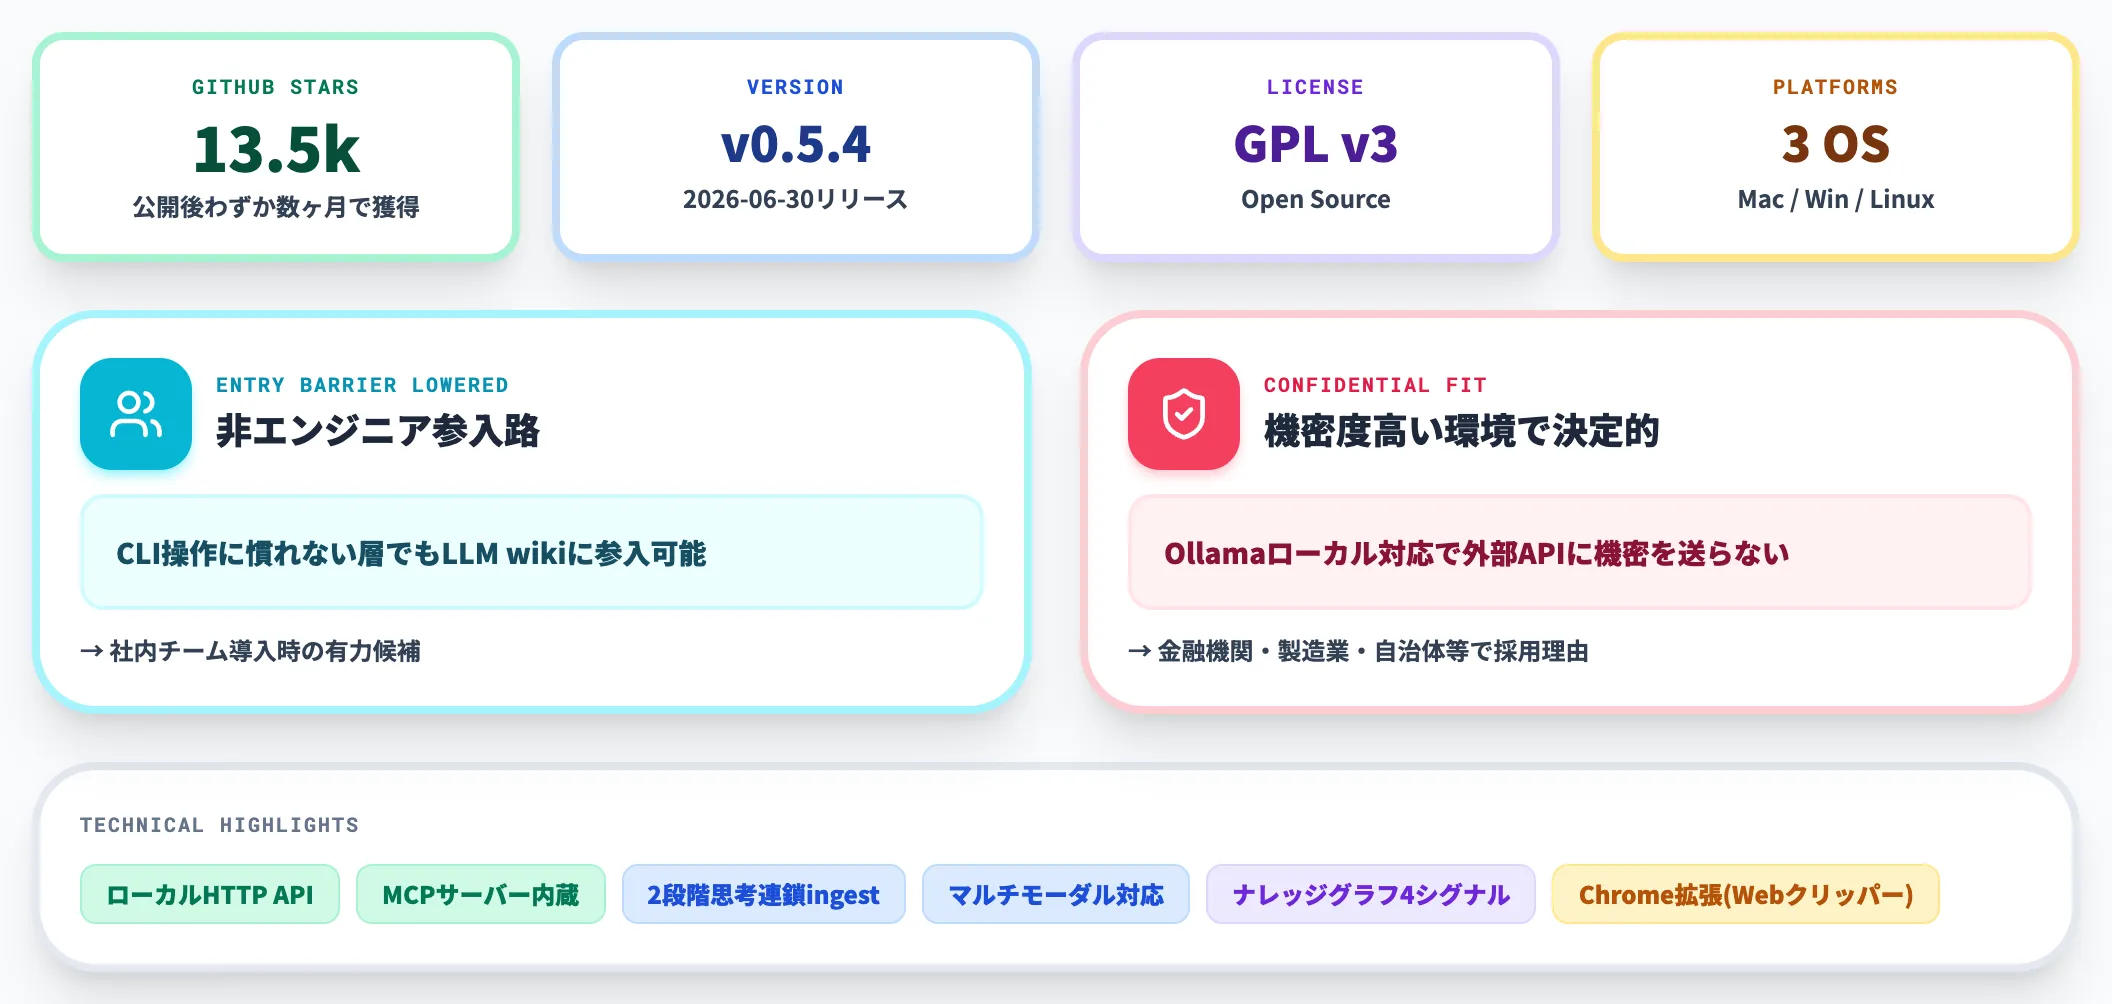
Task: Select the ナレッジグラフ4シグナル tag
Action: (1371, 894)
